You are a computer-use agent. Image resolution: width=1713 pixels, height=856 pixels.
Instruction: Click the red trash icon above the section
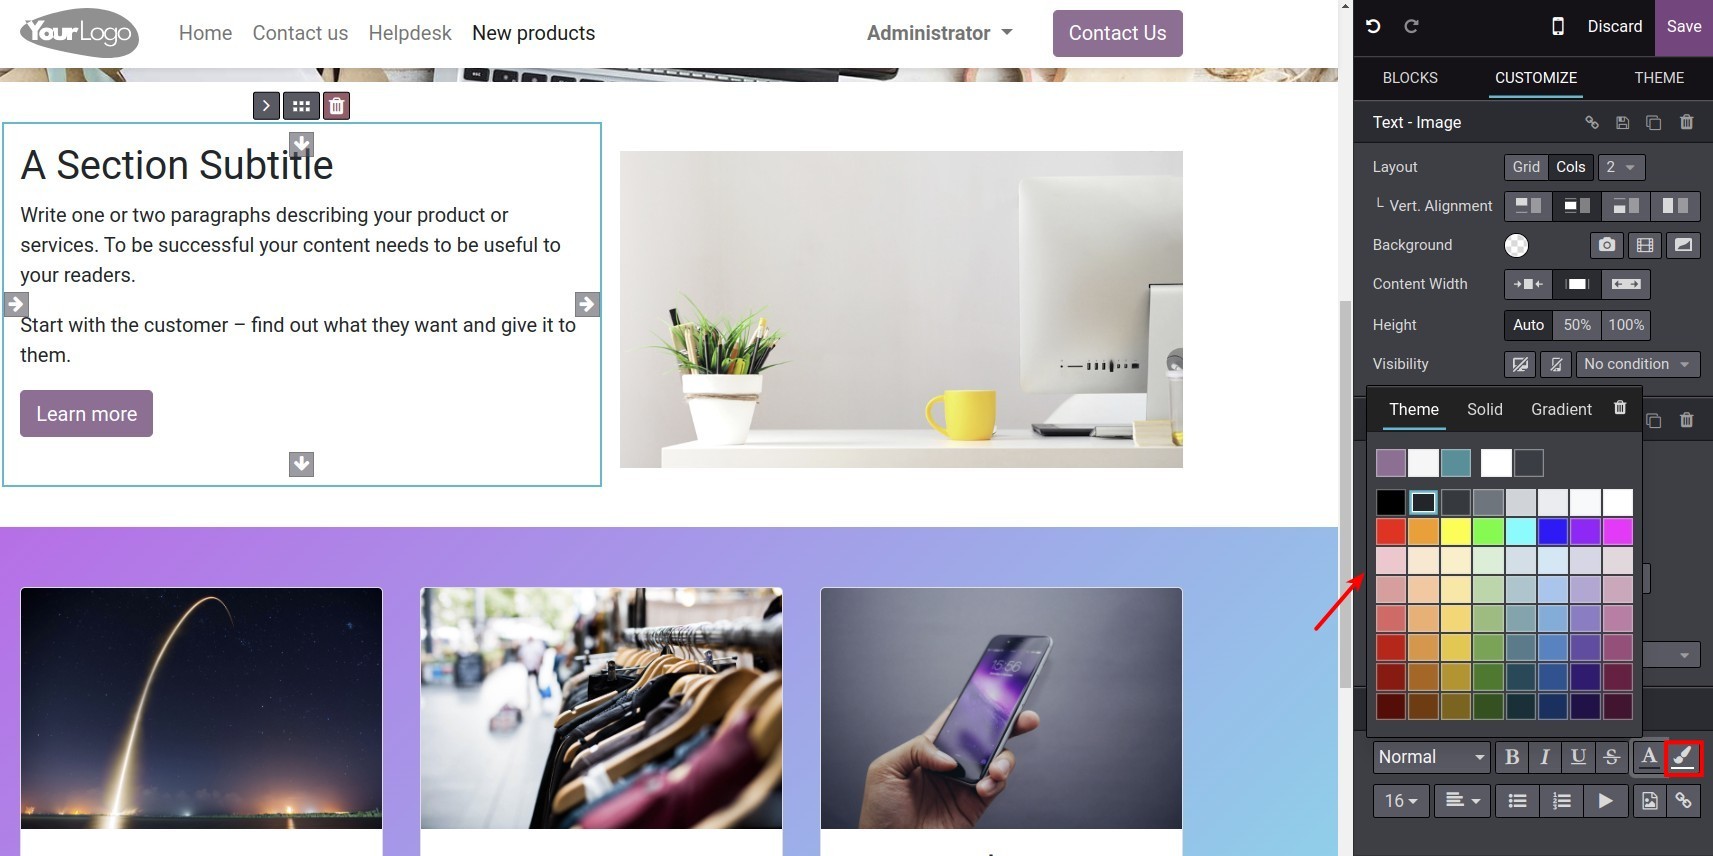click(337, 106)
